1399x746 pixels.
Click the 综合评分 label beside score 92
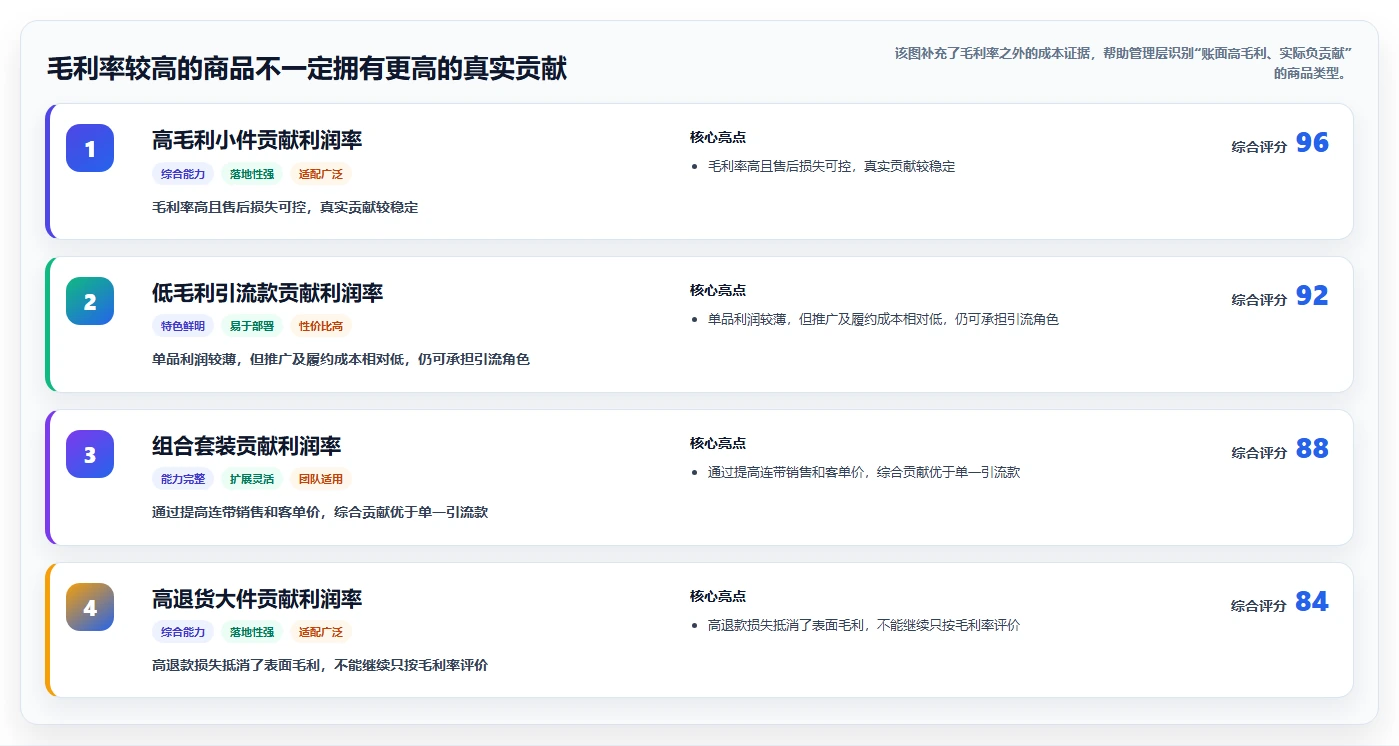click(x=1259, y=300)
